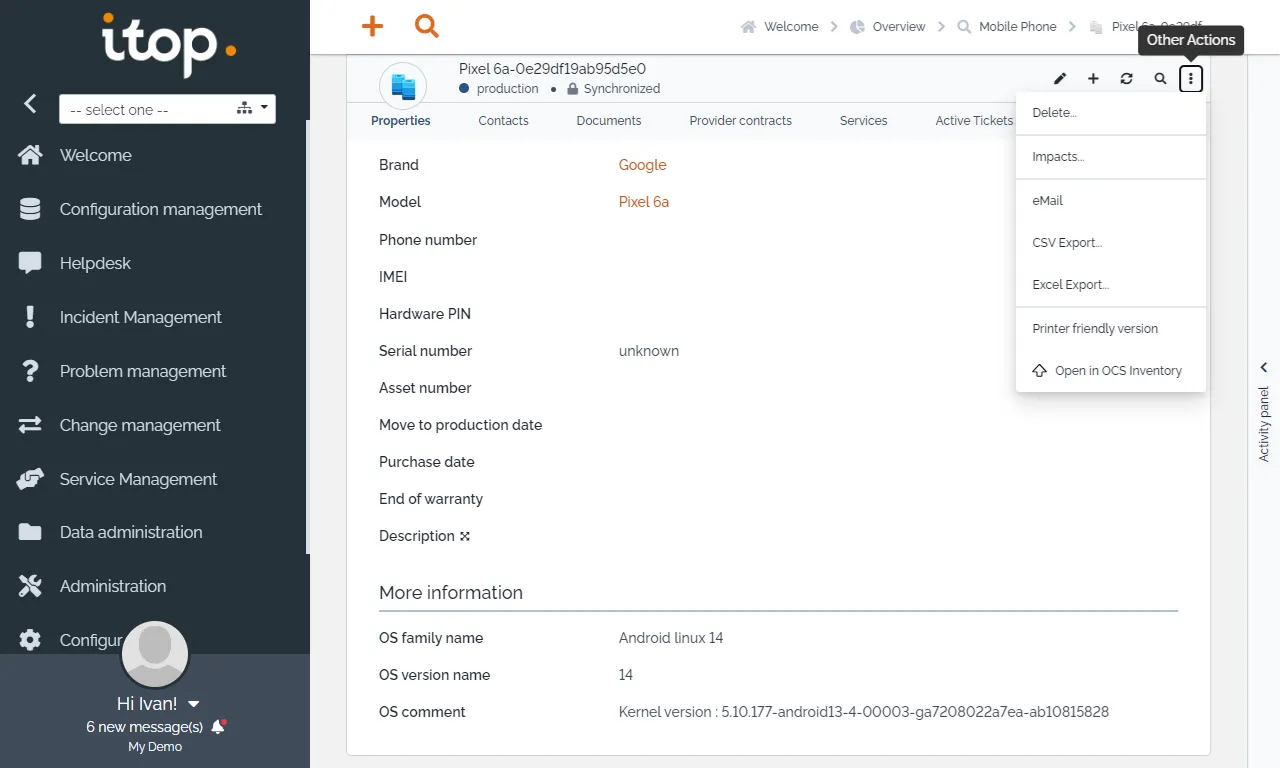Click the search icon in object header
1280x768 pixels.
click(x=1160, y=78)
